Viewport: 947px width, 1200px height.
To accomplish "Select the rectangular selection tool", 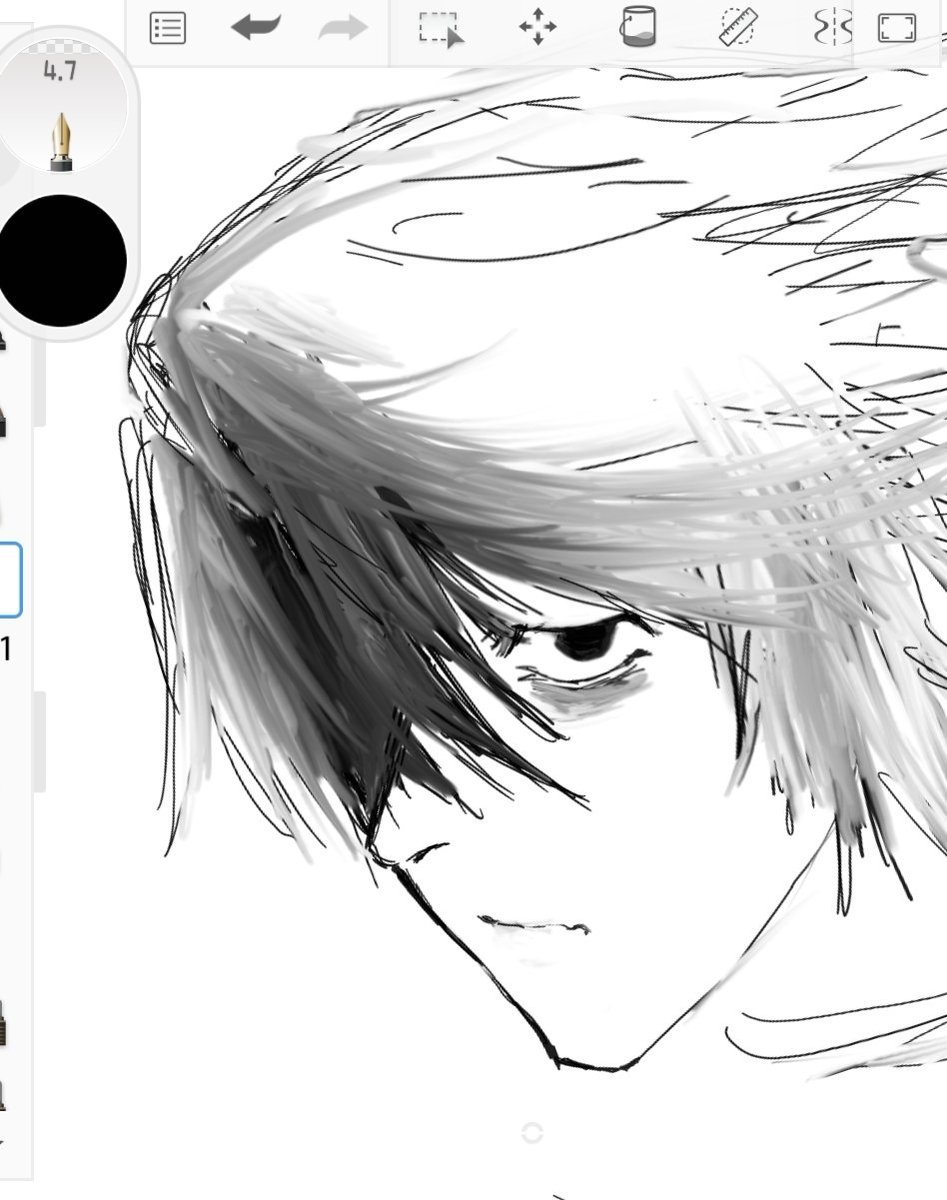I will pyautogui.click(x=441, y=28).
